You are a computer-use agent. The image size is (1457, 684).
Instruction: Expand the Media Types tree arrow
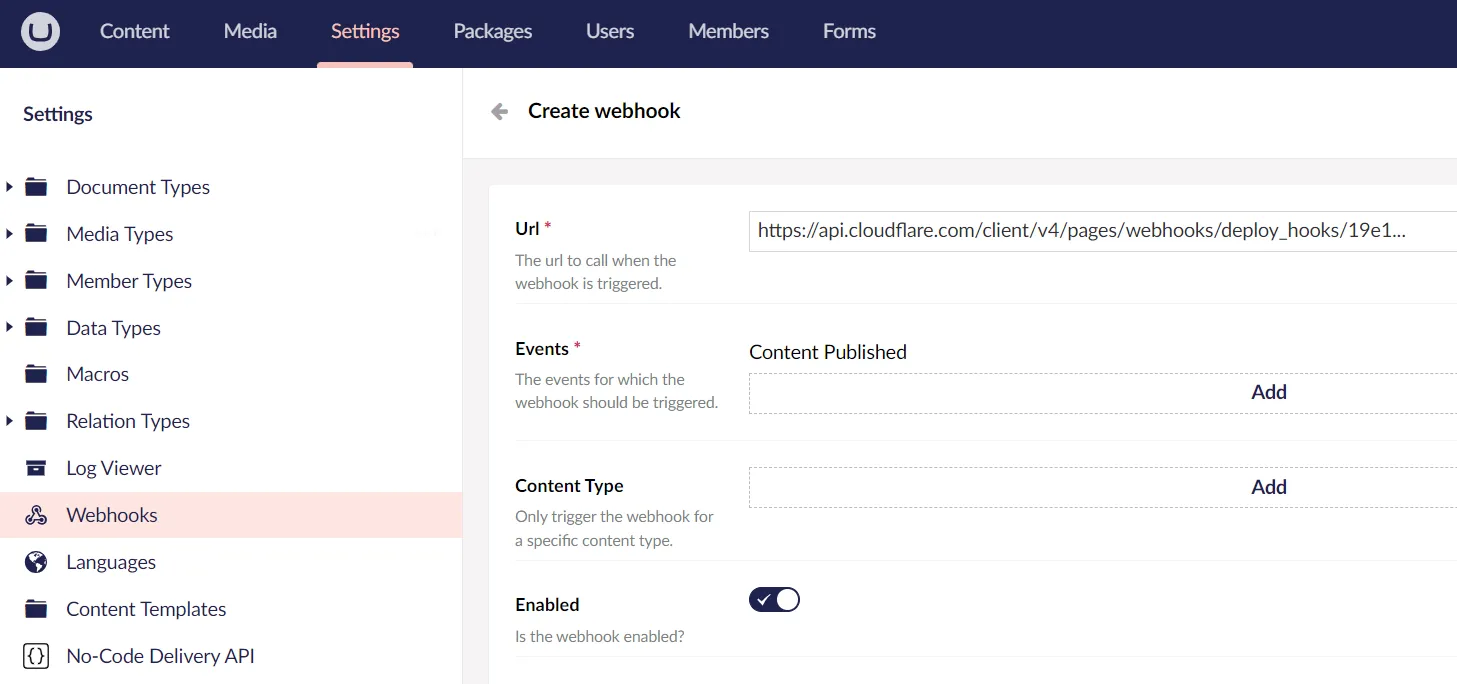click(9, 234)
